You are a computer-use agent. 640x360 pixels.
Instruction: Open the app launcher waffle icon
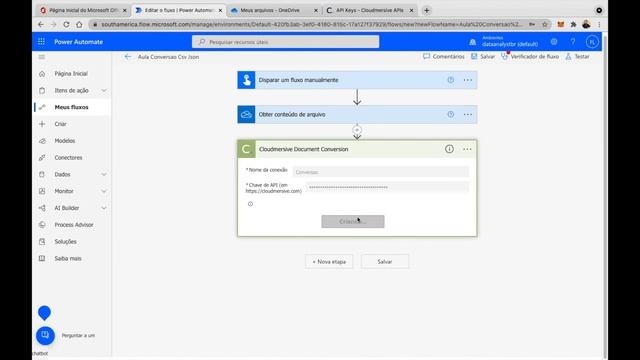41,42
